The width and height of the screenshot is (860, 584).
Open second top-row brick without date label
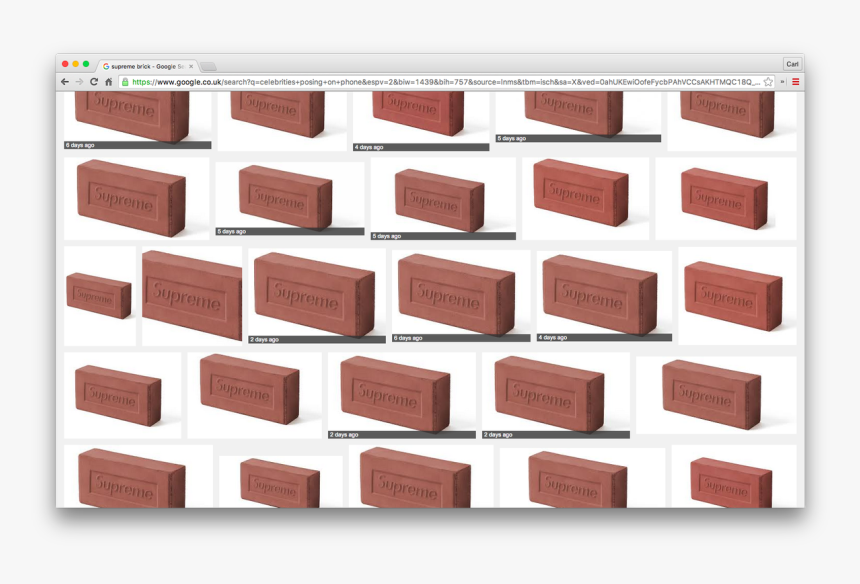(282, 121)
